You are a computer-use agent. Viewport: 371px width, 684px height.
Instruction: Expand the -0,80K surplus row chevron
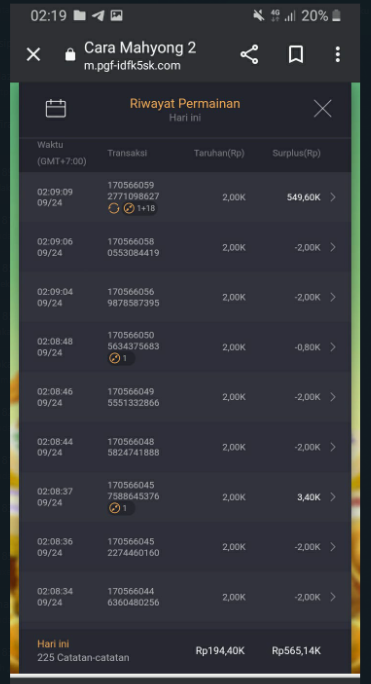tap(333, 347)
